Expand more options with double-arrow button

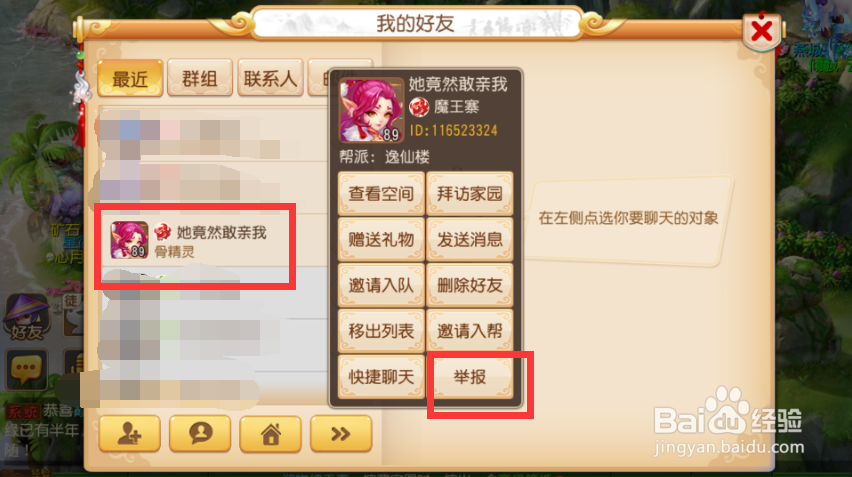[x=341, y=434]
